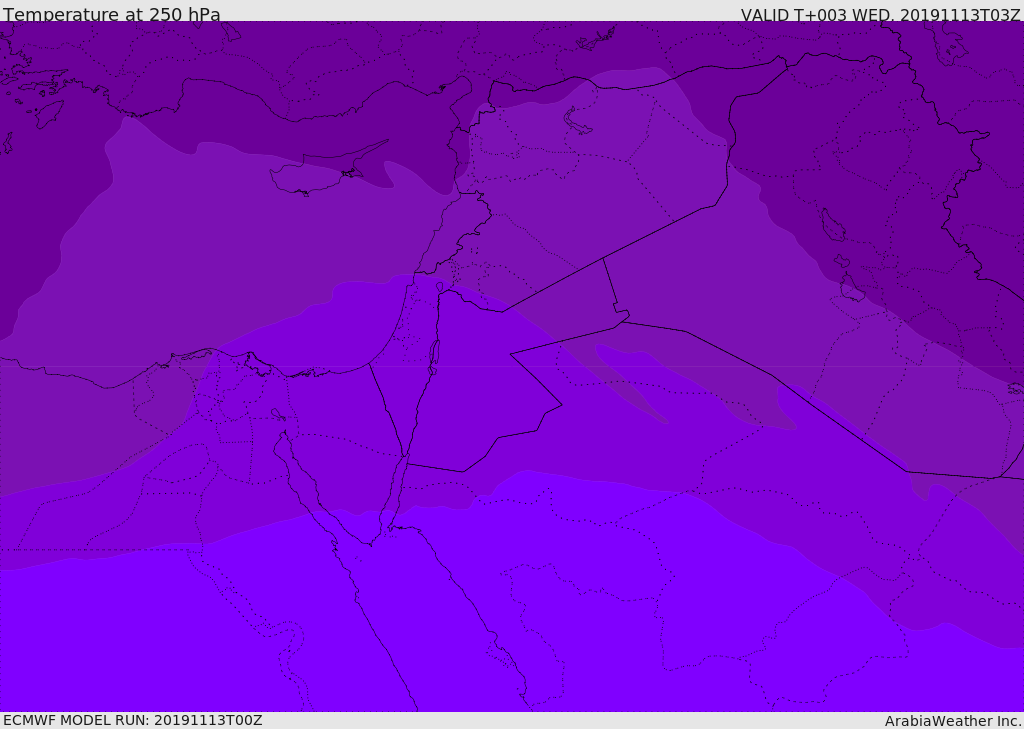Click Lake Van outline in eastern Turkey
The image size is (1024, 729).
(578, 122)
